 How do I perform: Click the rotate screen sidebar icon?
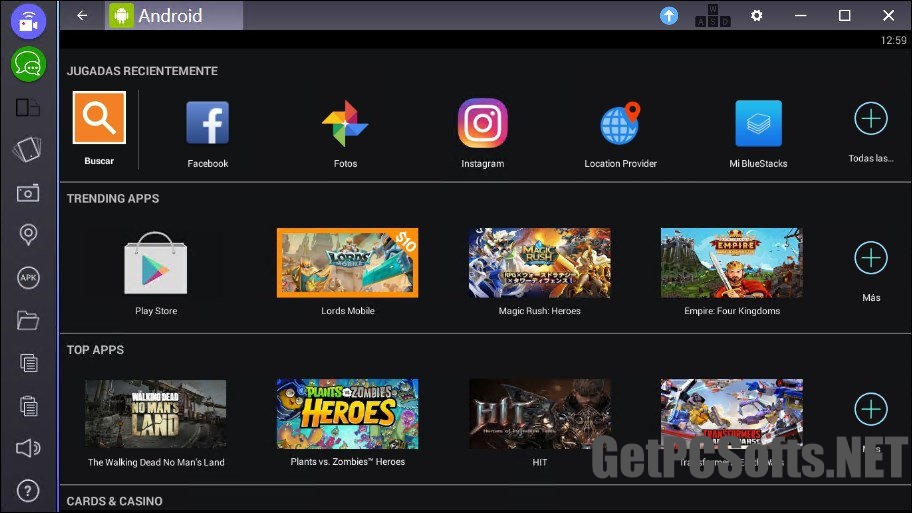27,149
